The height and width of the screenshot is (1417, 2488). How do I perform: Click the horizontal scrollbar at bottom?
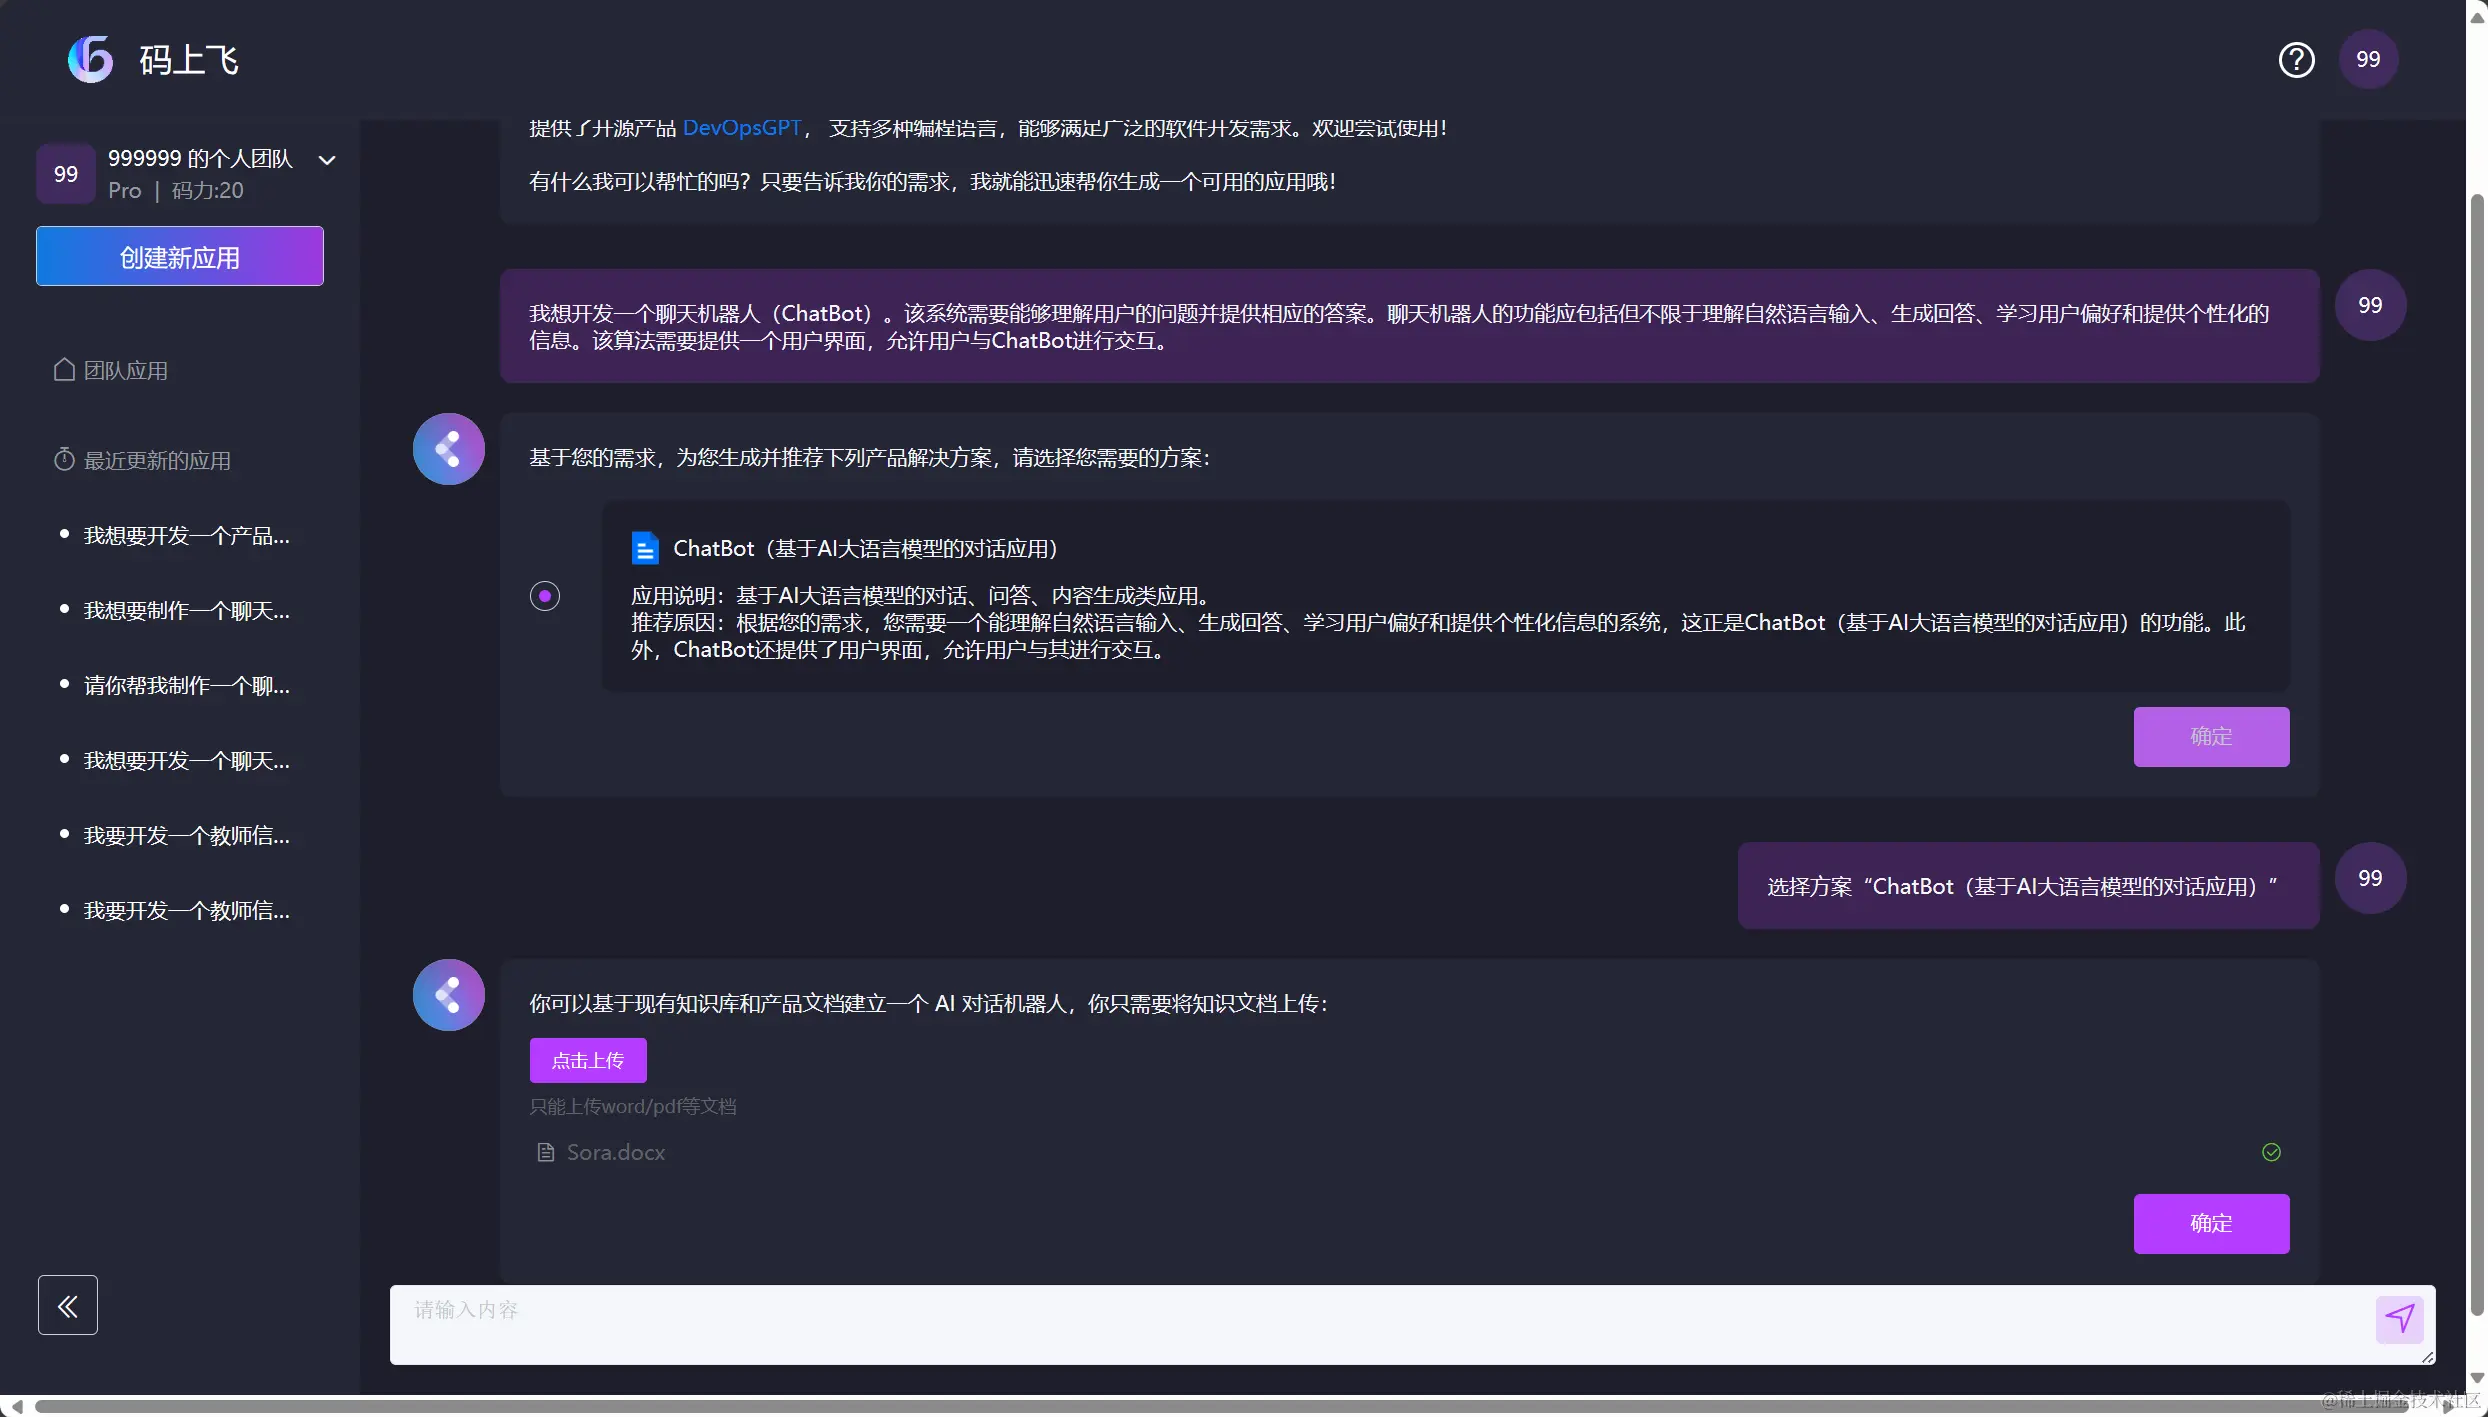pos(1200,1406)
